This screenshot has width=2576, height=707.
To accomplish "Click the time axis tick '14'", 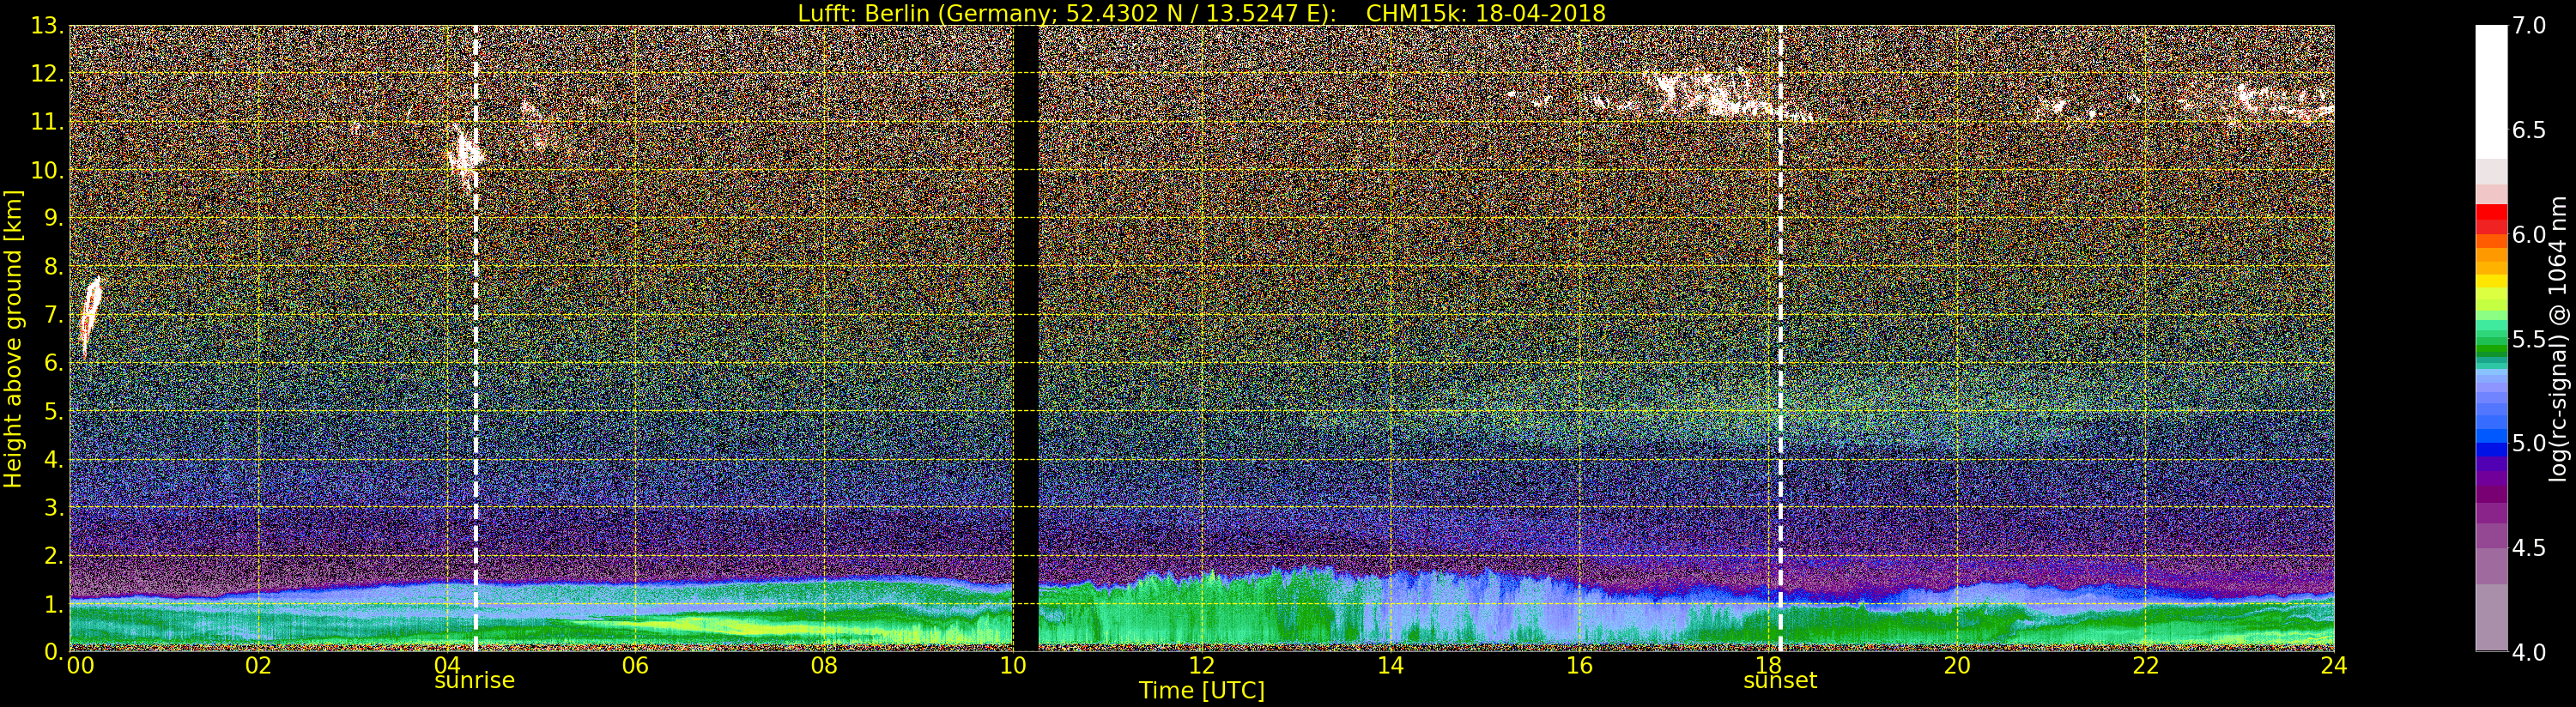I will click(1390, 666).
